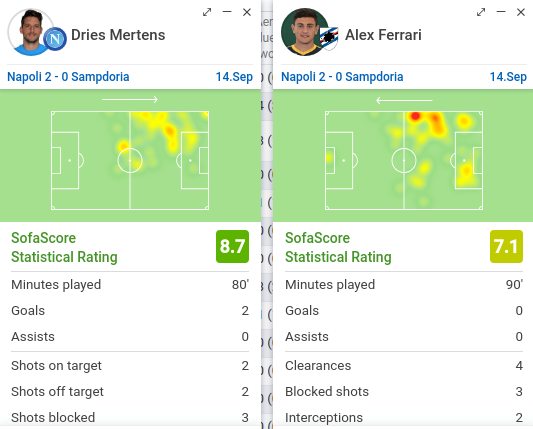Viewport: 533px width, 429px height.
Task: Minimize the Dries Mertens panel
Action: click(x=227, y=12)
